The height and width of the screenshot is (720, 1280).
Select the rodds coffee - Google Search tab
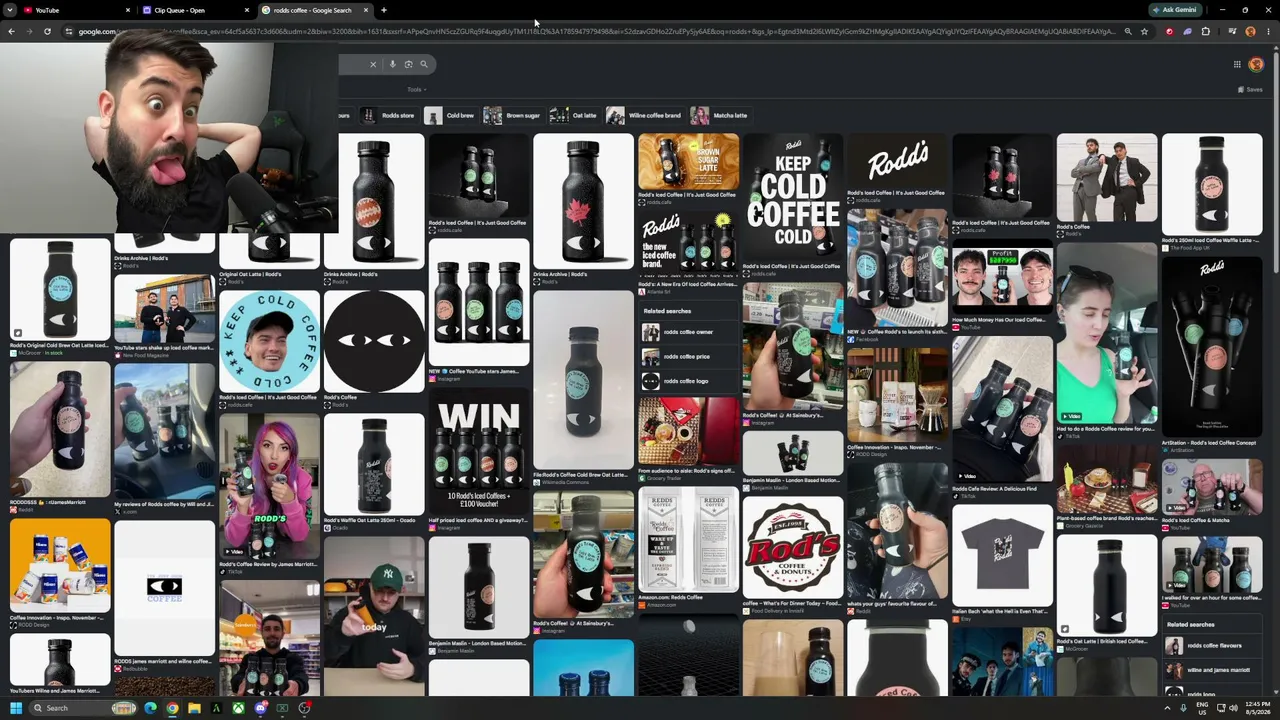point(314,10)
